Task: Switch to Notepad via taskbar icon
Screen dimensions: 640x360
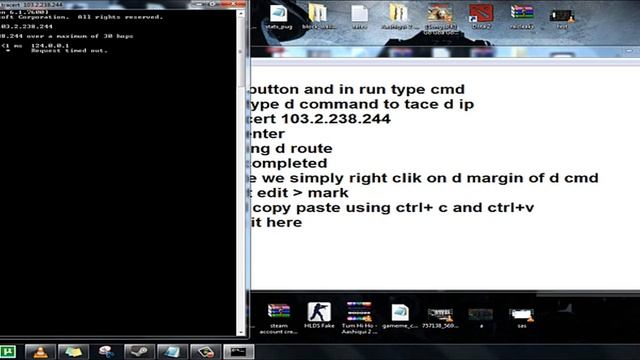Action: [x=172, y=352]
